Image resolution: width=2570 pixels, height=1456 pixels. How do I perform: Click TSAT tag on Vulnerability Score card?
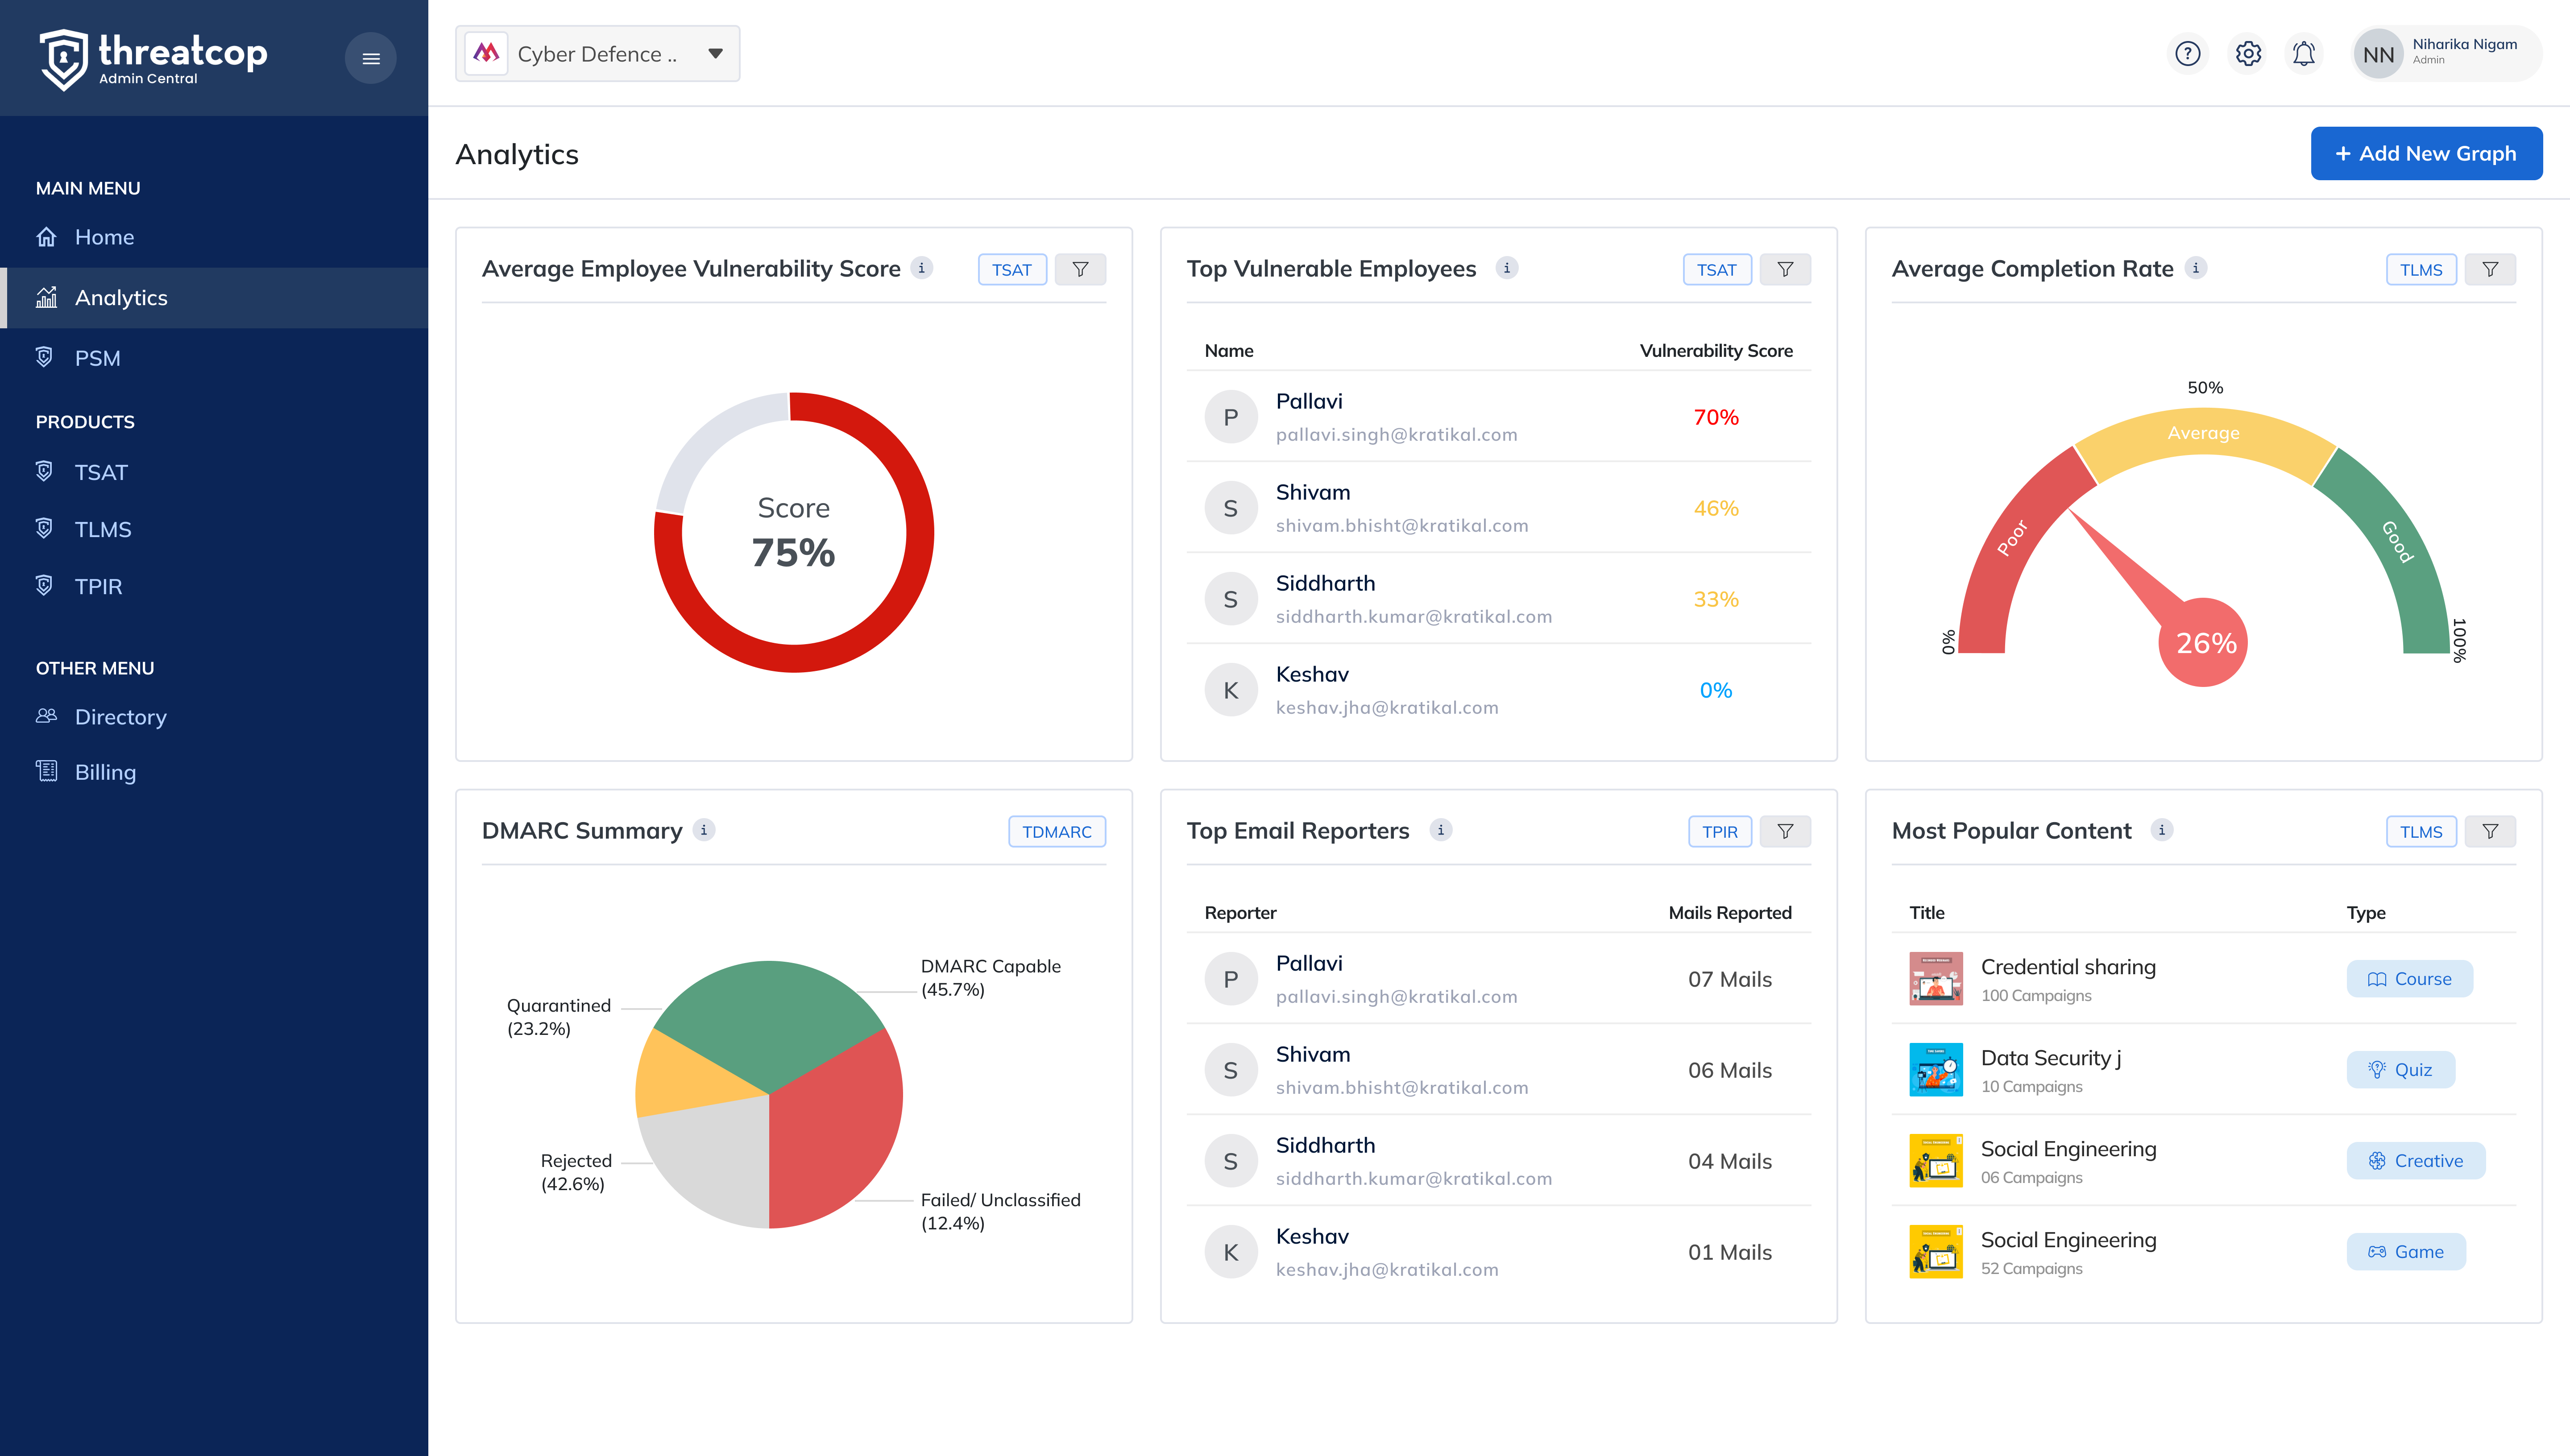1012,269
